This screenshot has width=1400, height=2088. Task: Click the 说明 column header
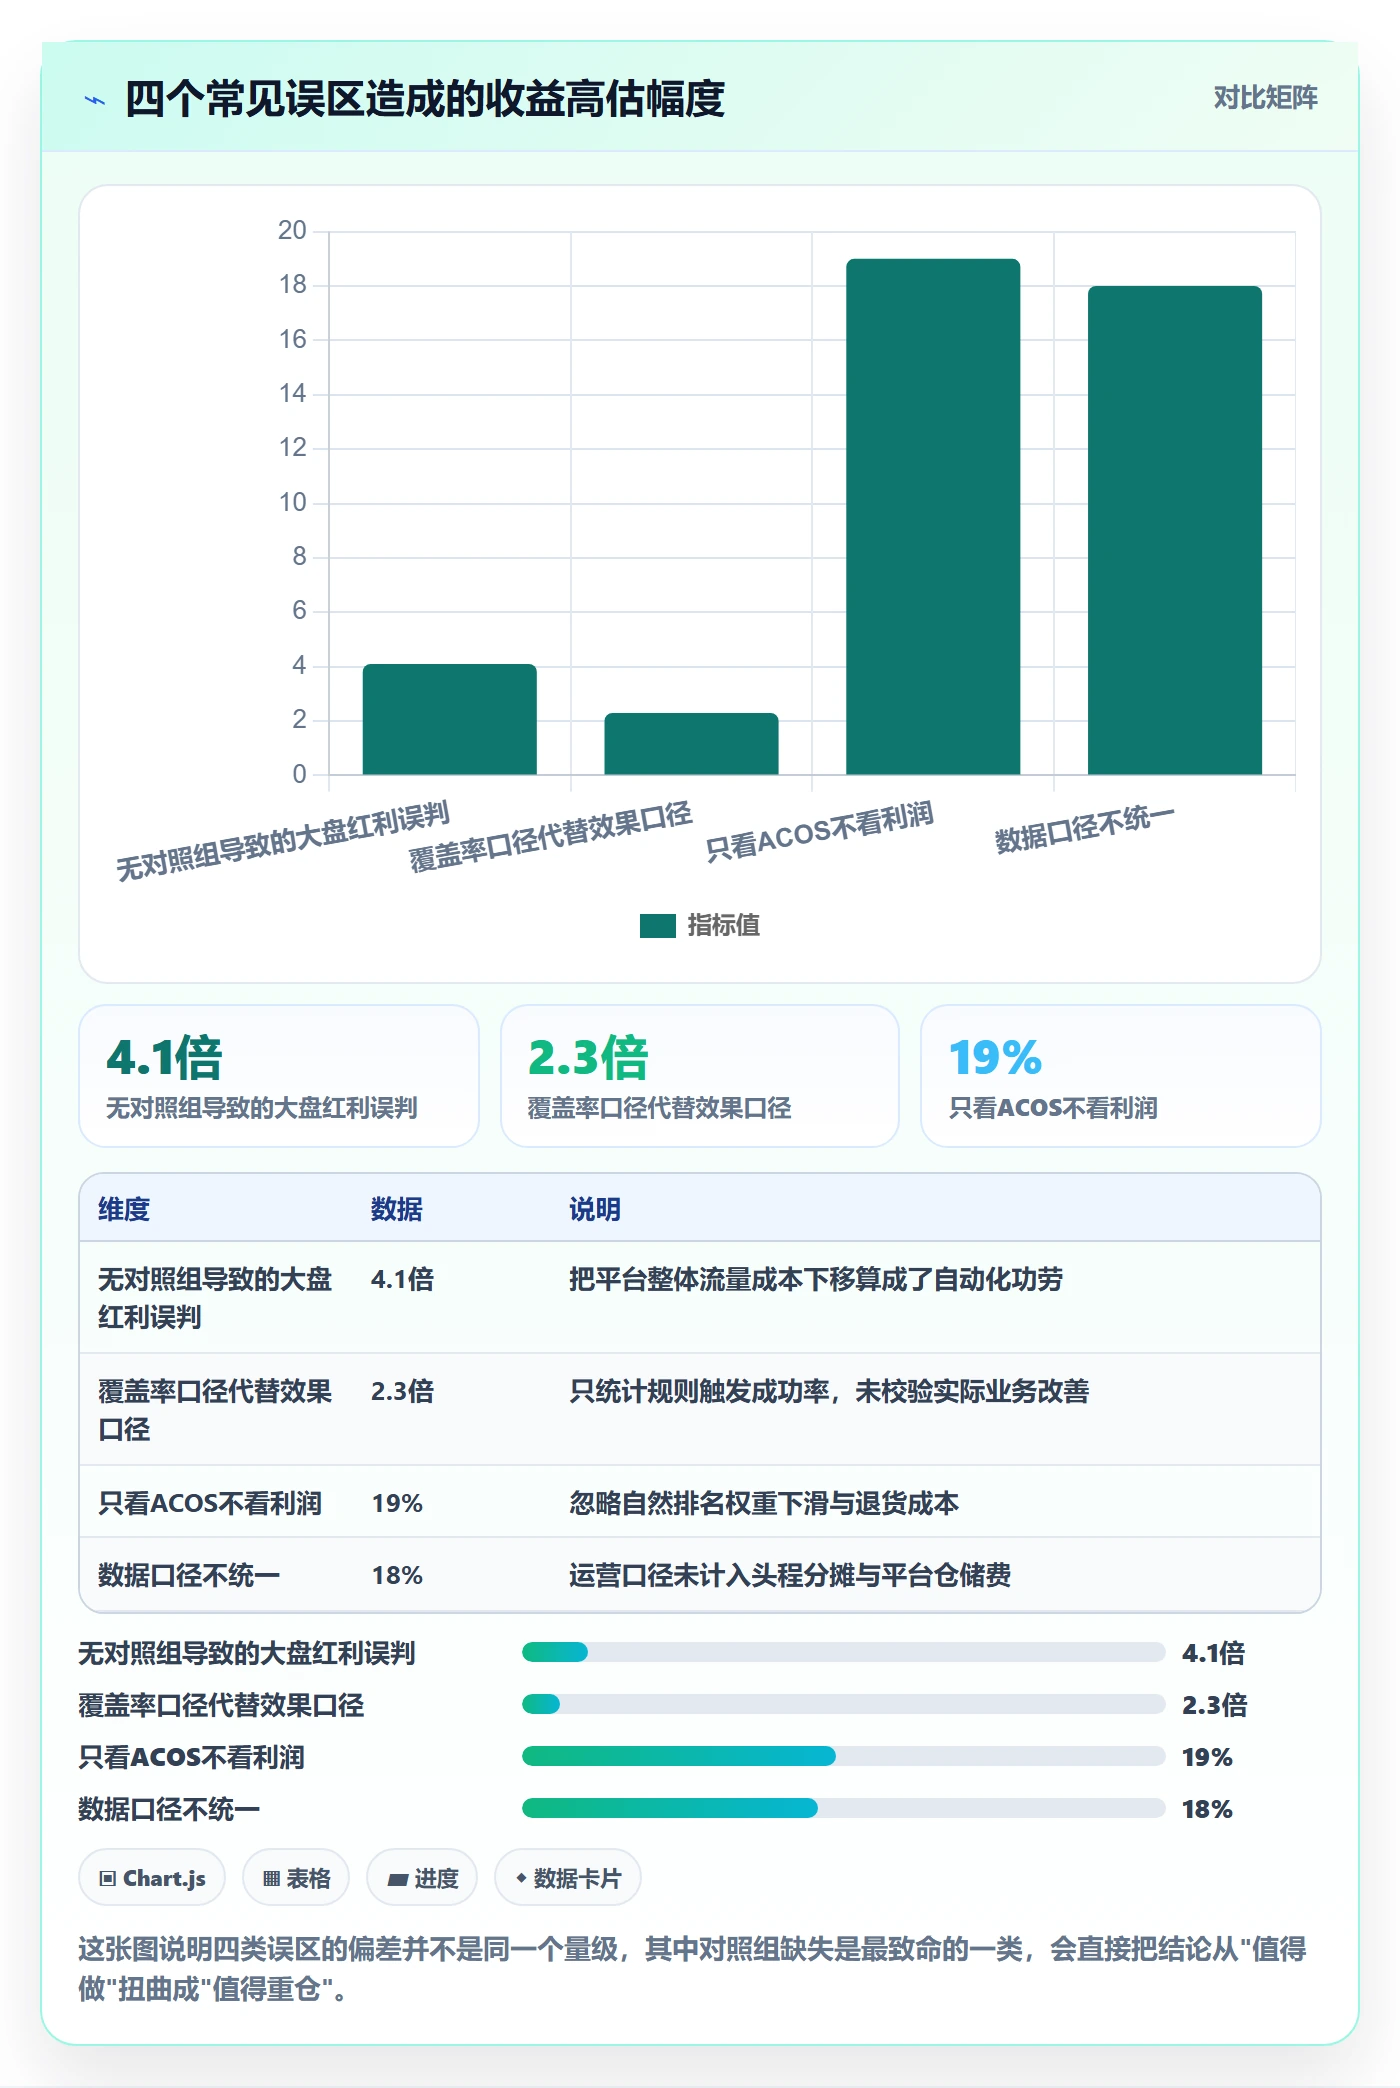tap(595, 1209)
